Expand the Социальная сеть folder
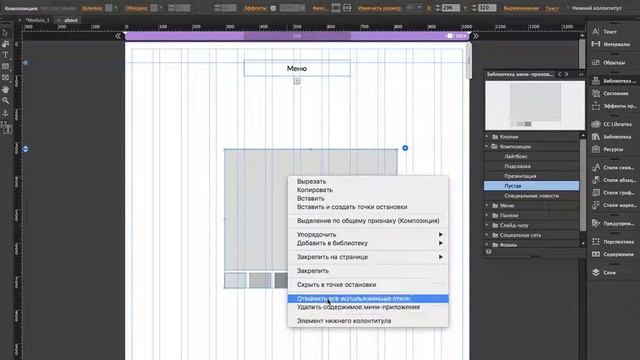Viewport: 640px width, 360px height. pos(487,235)
